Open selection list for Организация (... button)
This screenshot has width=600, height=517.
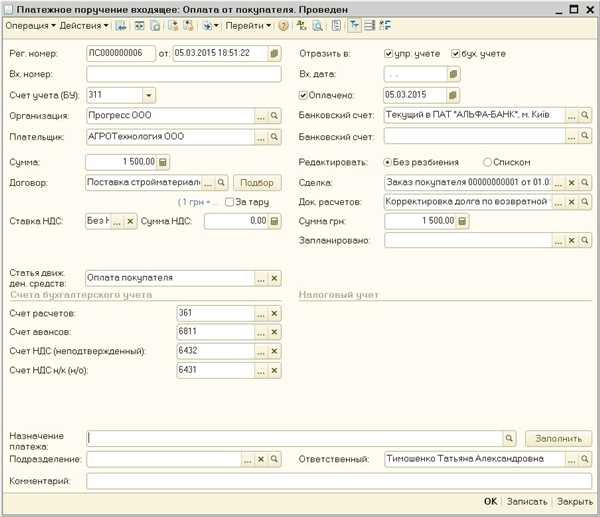click(261, 116)
